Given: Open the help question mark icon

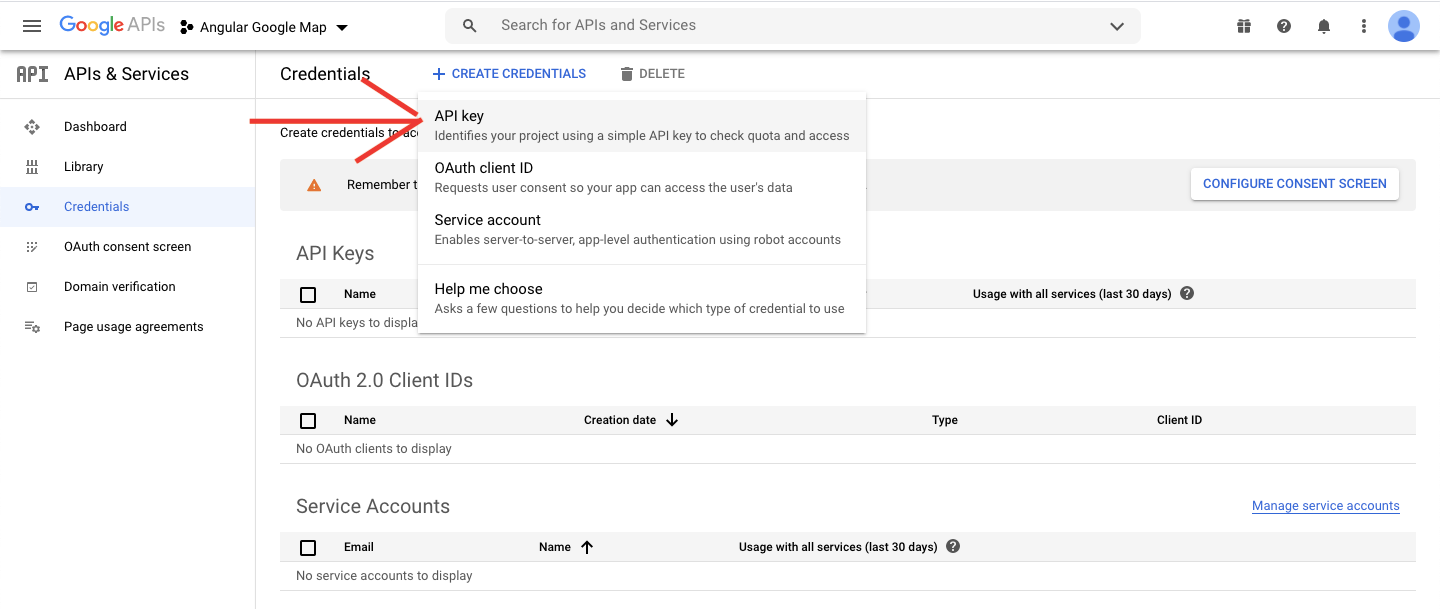Looking at the screenshot, I should point(1284,26).
